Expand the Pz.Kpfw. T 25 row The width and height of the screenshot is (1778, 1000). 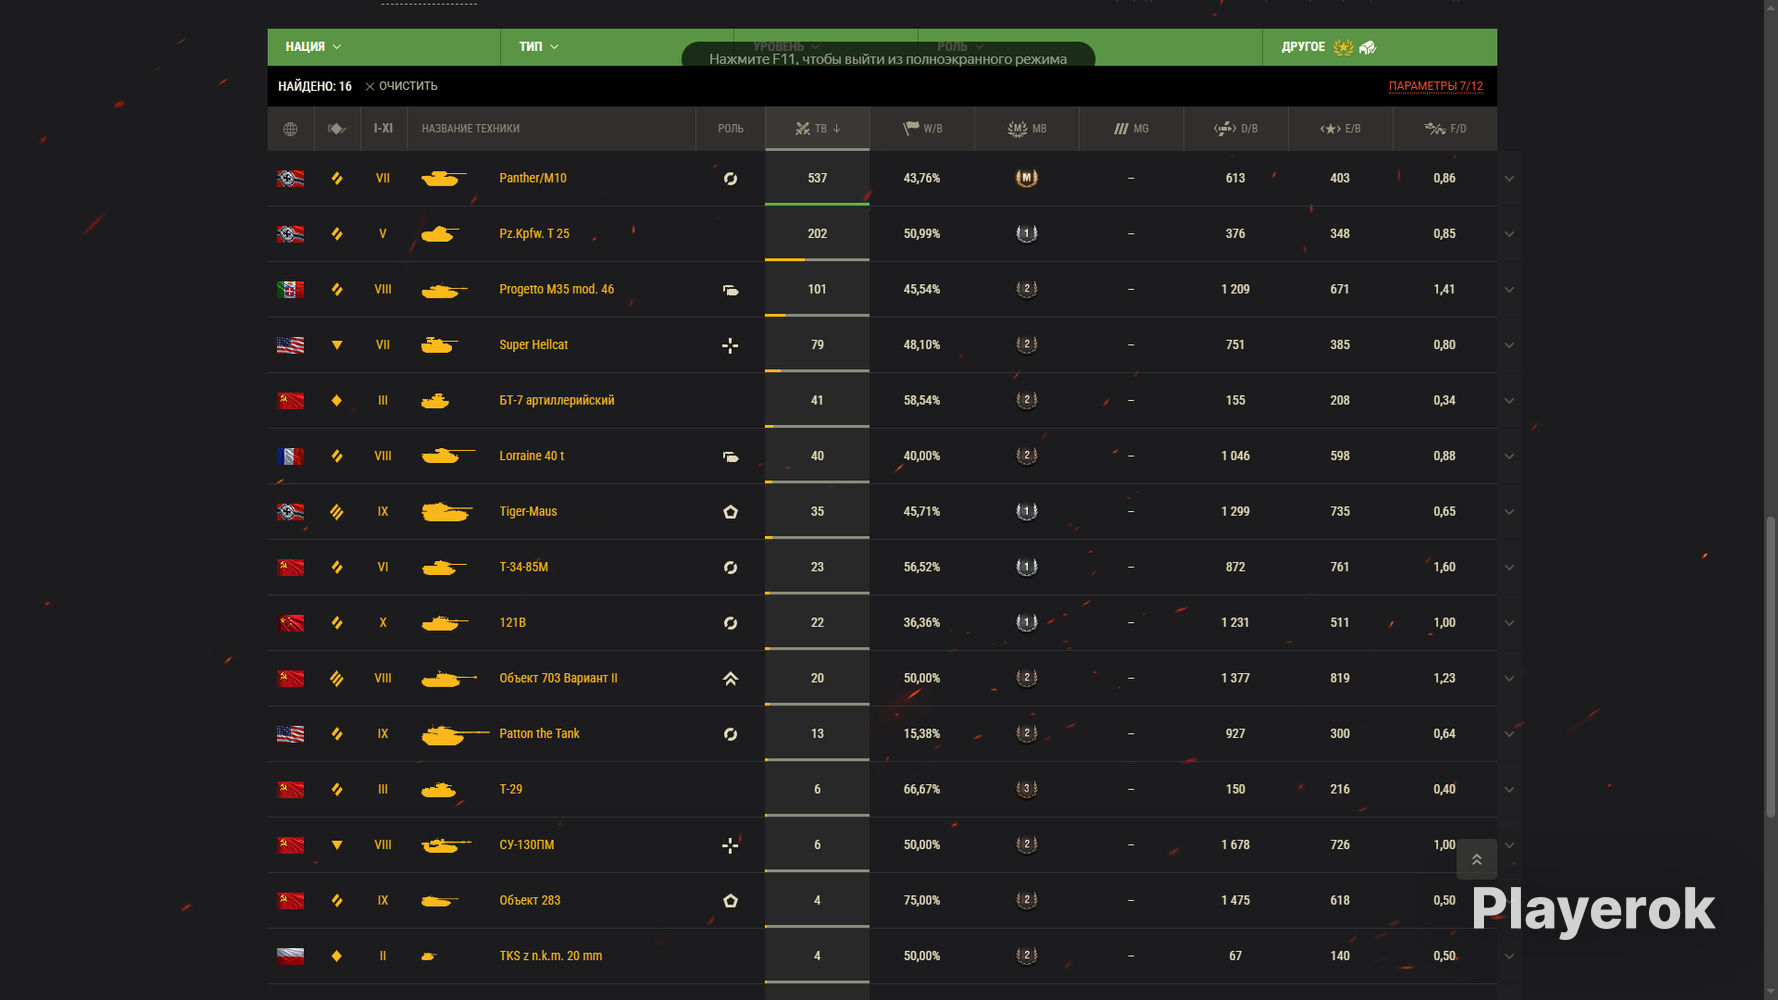pyautogui.click(x=1509, y=234)
